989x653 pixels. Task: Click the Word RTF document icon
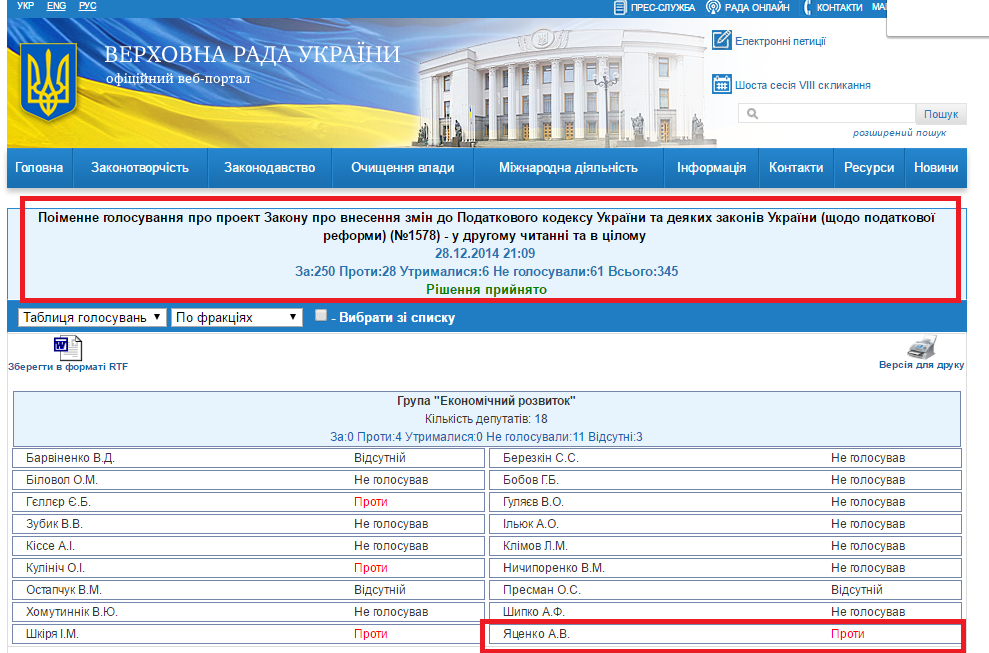coord(67,348)
